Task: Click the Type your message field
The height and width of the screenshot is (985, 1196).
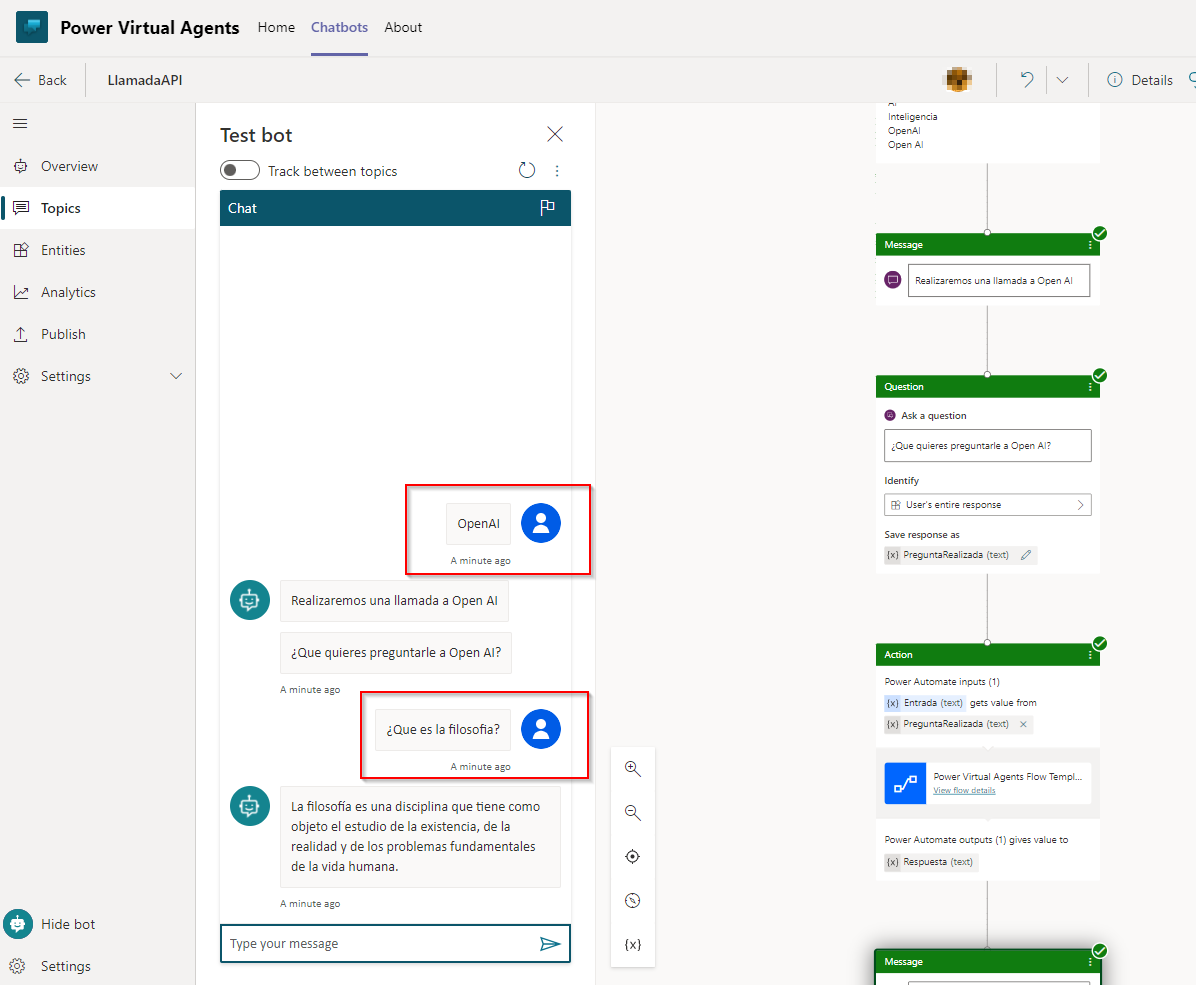Action: pos(380,944)
